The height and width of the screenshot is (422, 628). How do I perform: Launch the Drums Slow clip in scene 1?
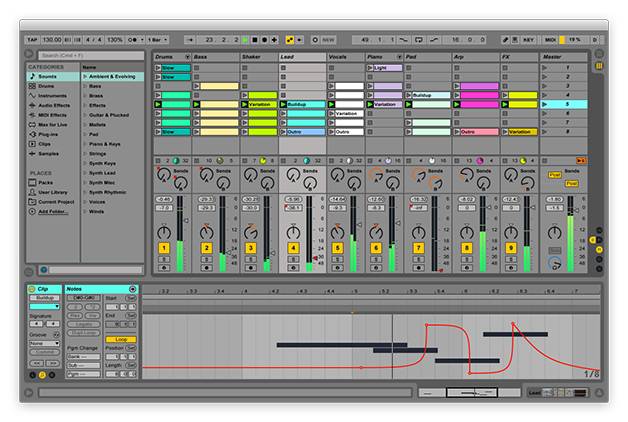pyautogui.click(x=157, y=67)
